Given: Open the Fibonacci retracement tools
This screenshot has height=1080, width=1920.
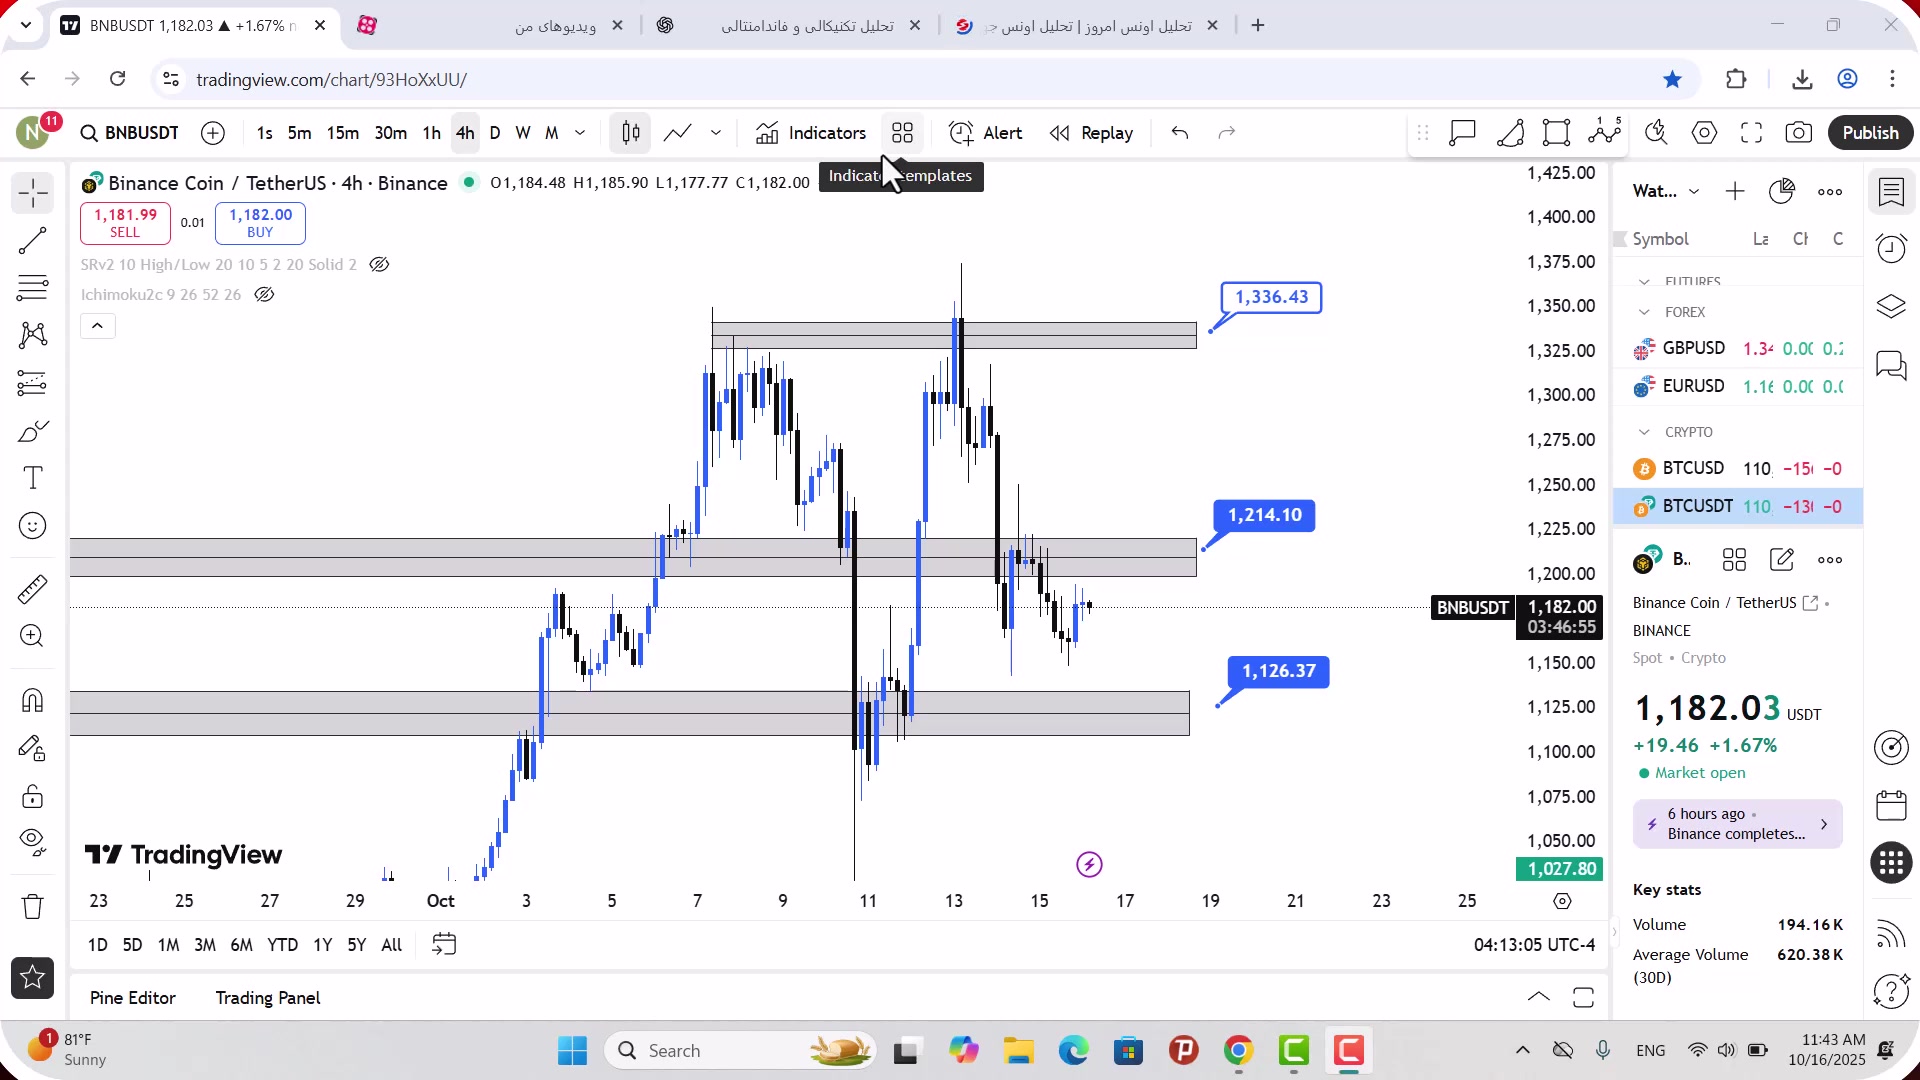Looking at the screenshot, I should pos(33,288).
